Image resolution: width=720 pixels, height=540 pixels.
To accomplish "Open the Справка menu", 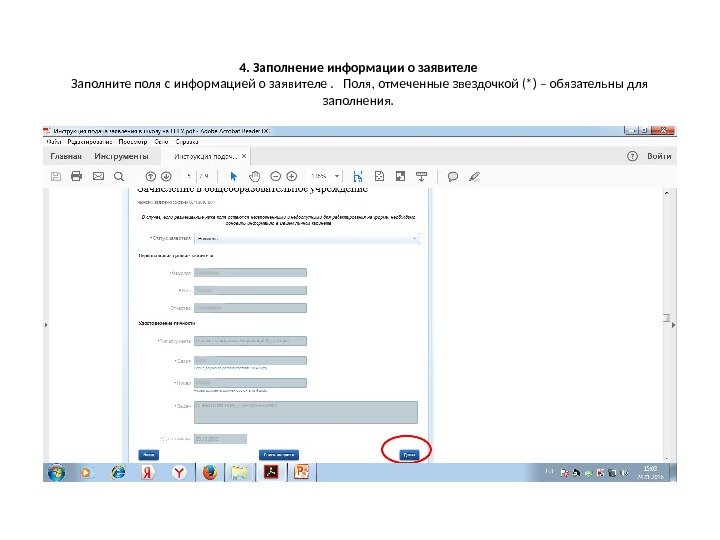I will tap(187, 142).
